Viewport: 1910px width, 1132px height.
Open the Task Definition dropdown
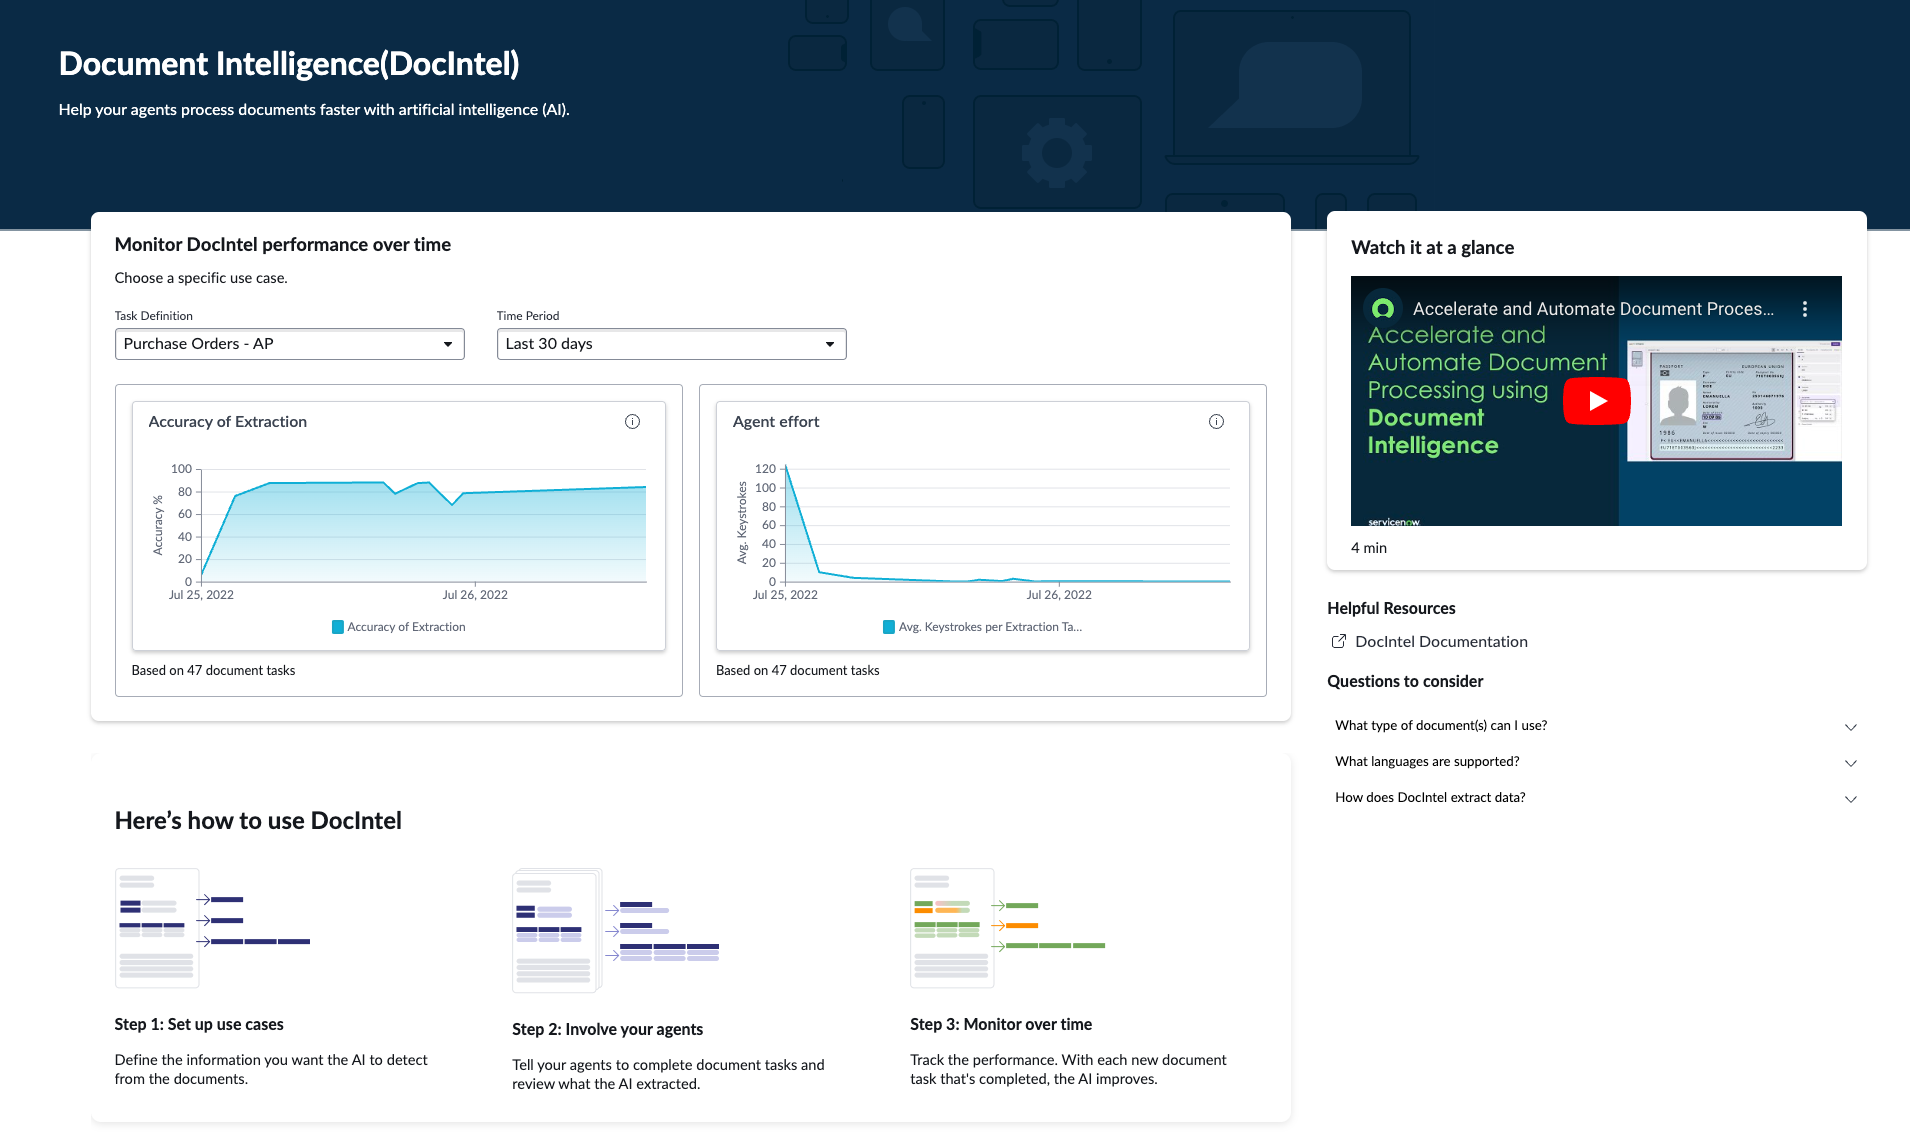click(x=289, y=344)
